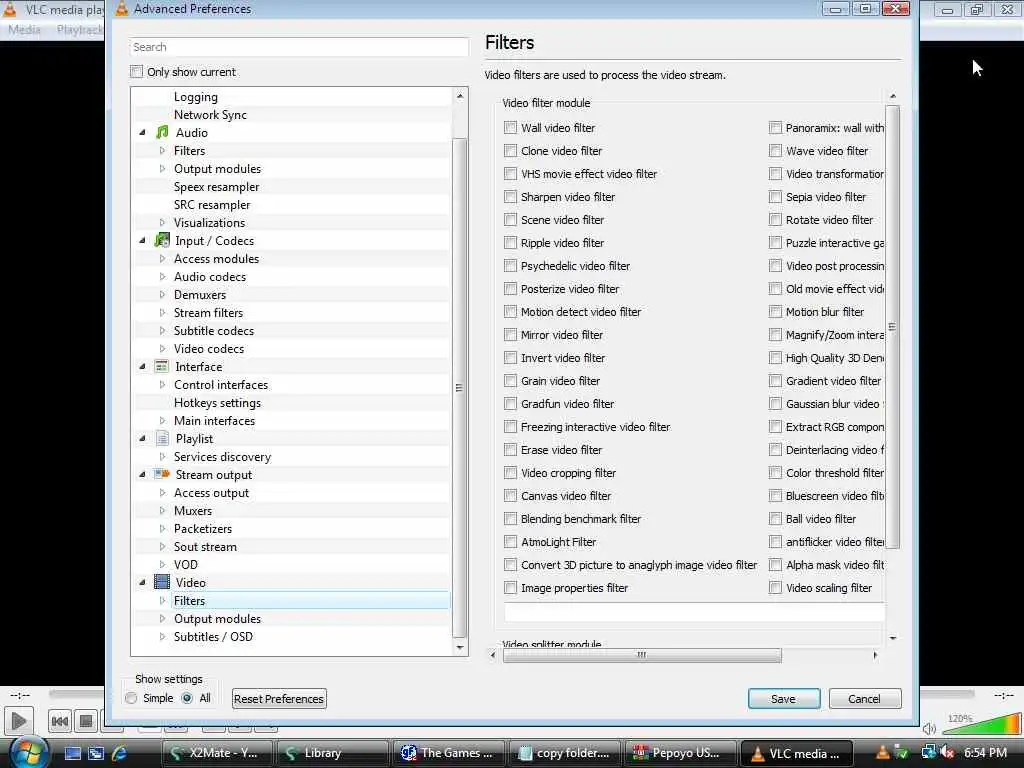The height and width of the screenshot is (768, 1024).
Task: Check the Video cropping filter box
Action: pos(510,472)
